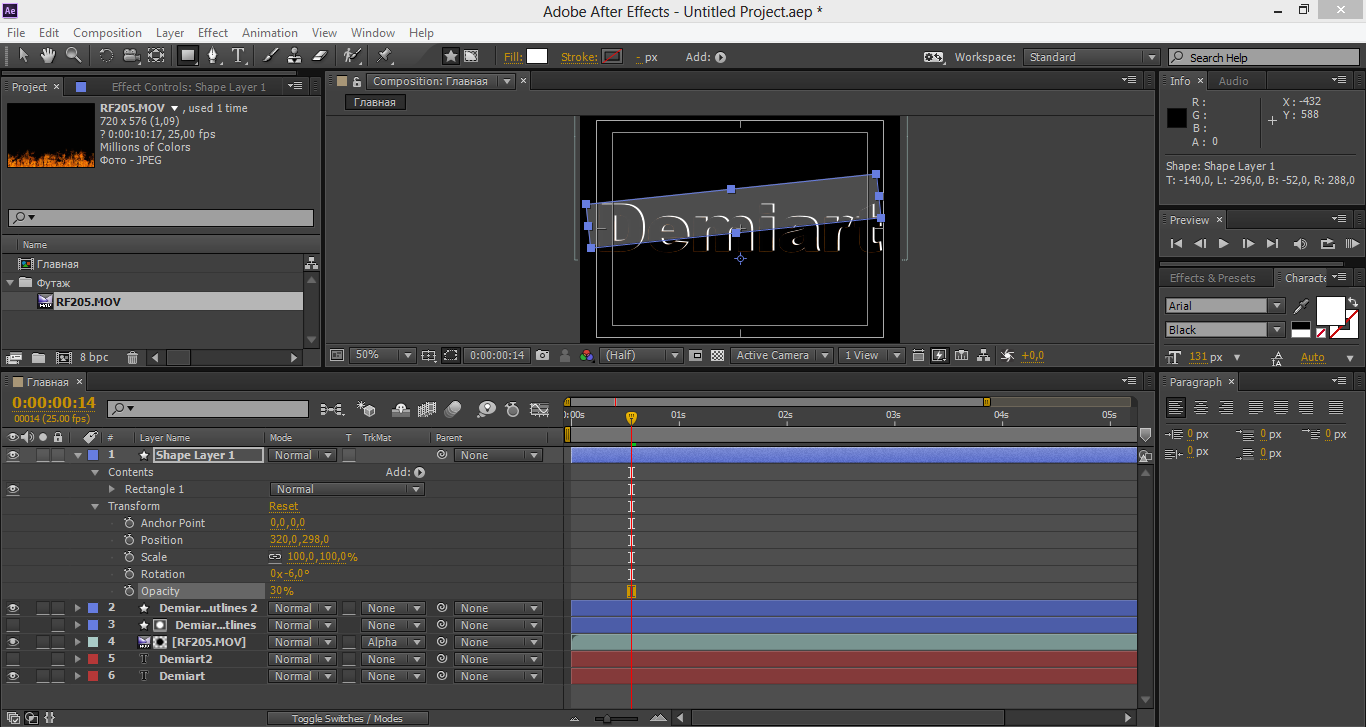Expand the Demiart2 layer properties
Image resolution: width=1366 pixels, height=727 pixels.
pos(78,659)
